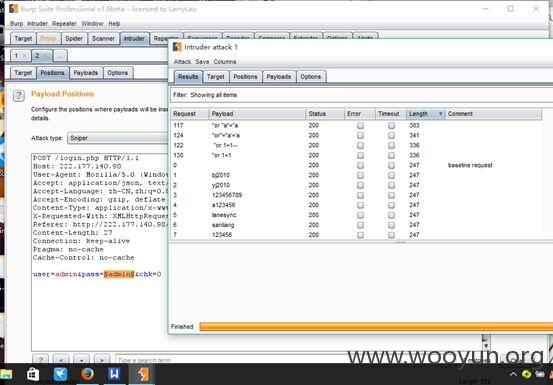Open the blue bird app on taskbar
553x385 pixels.
coord(60,374)
